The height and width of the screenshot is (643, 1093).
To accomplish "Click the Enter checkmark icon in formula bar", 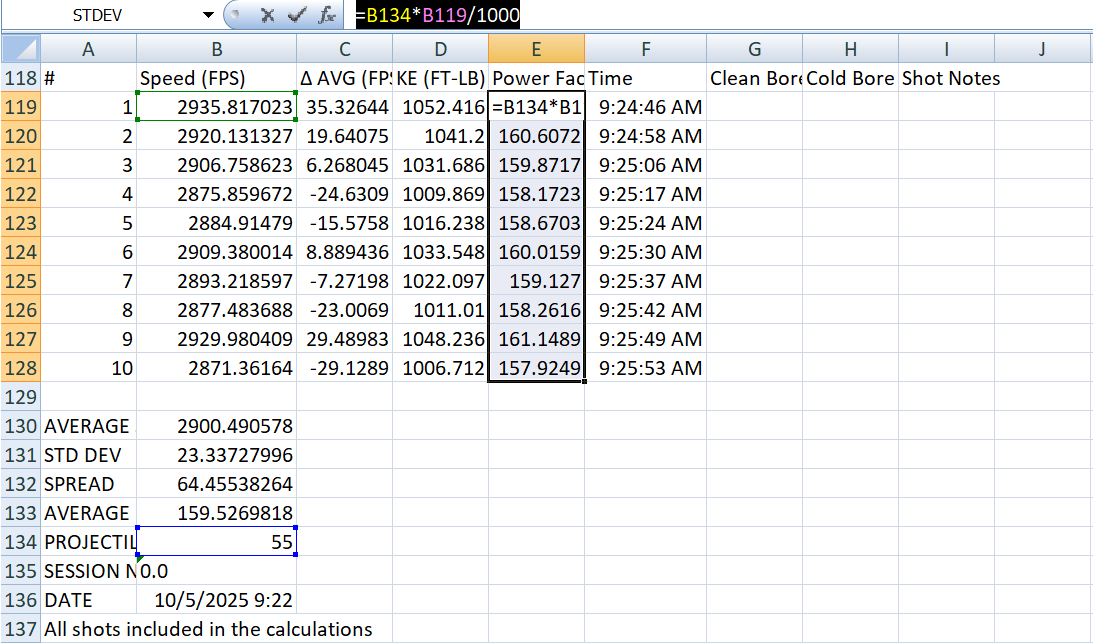I will (297, 15).
